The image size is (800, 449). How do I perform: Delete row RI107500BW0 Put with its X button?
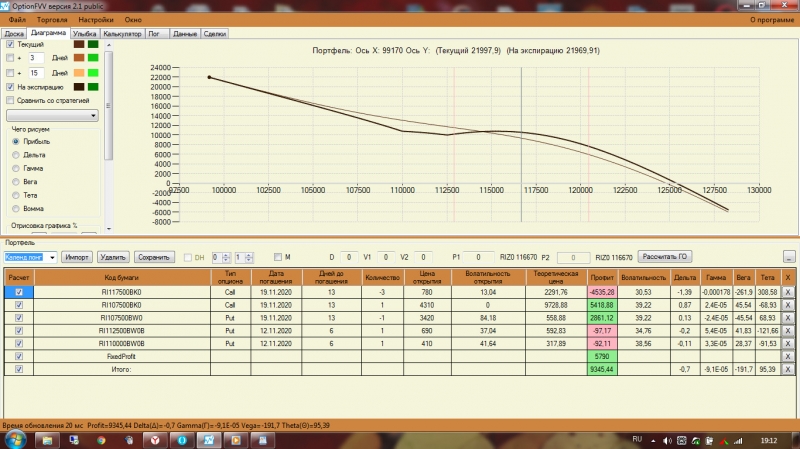tap(788, 318)
